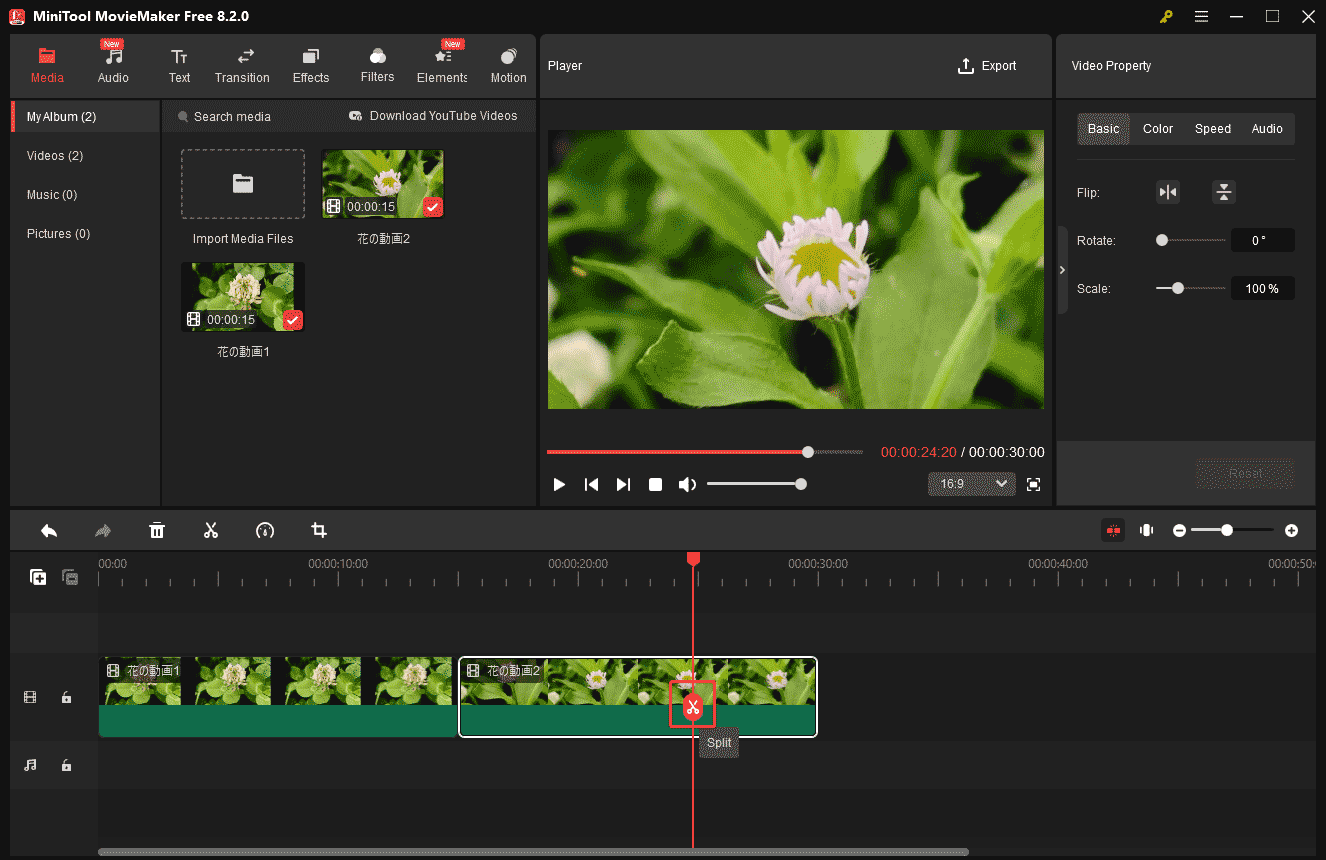
Task: Click the Export button
Action: [x=987, y=66]
